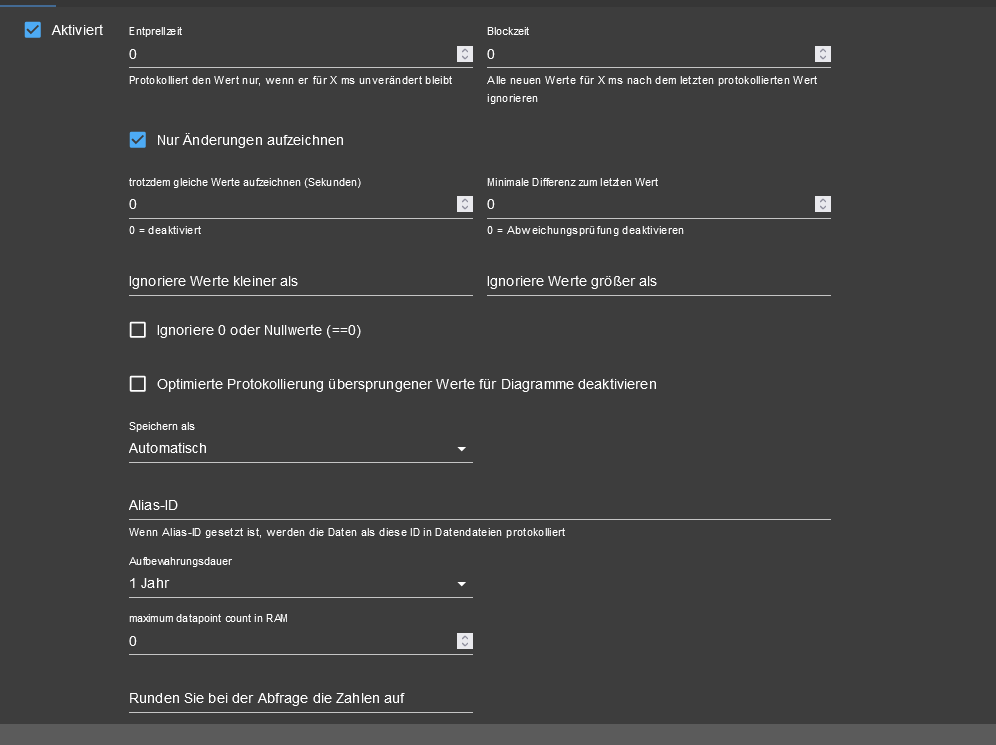
Task: Click the Minimale Differenz spinner arrows
Action: point(823,204)
